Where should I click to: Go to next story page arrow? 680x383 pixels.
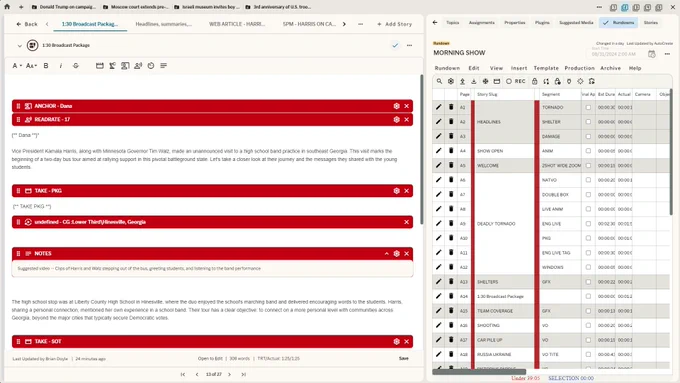229,374
